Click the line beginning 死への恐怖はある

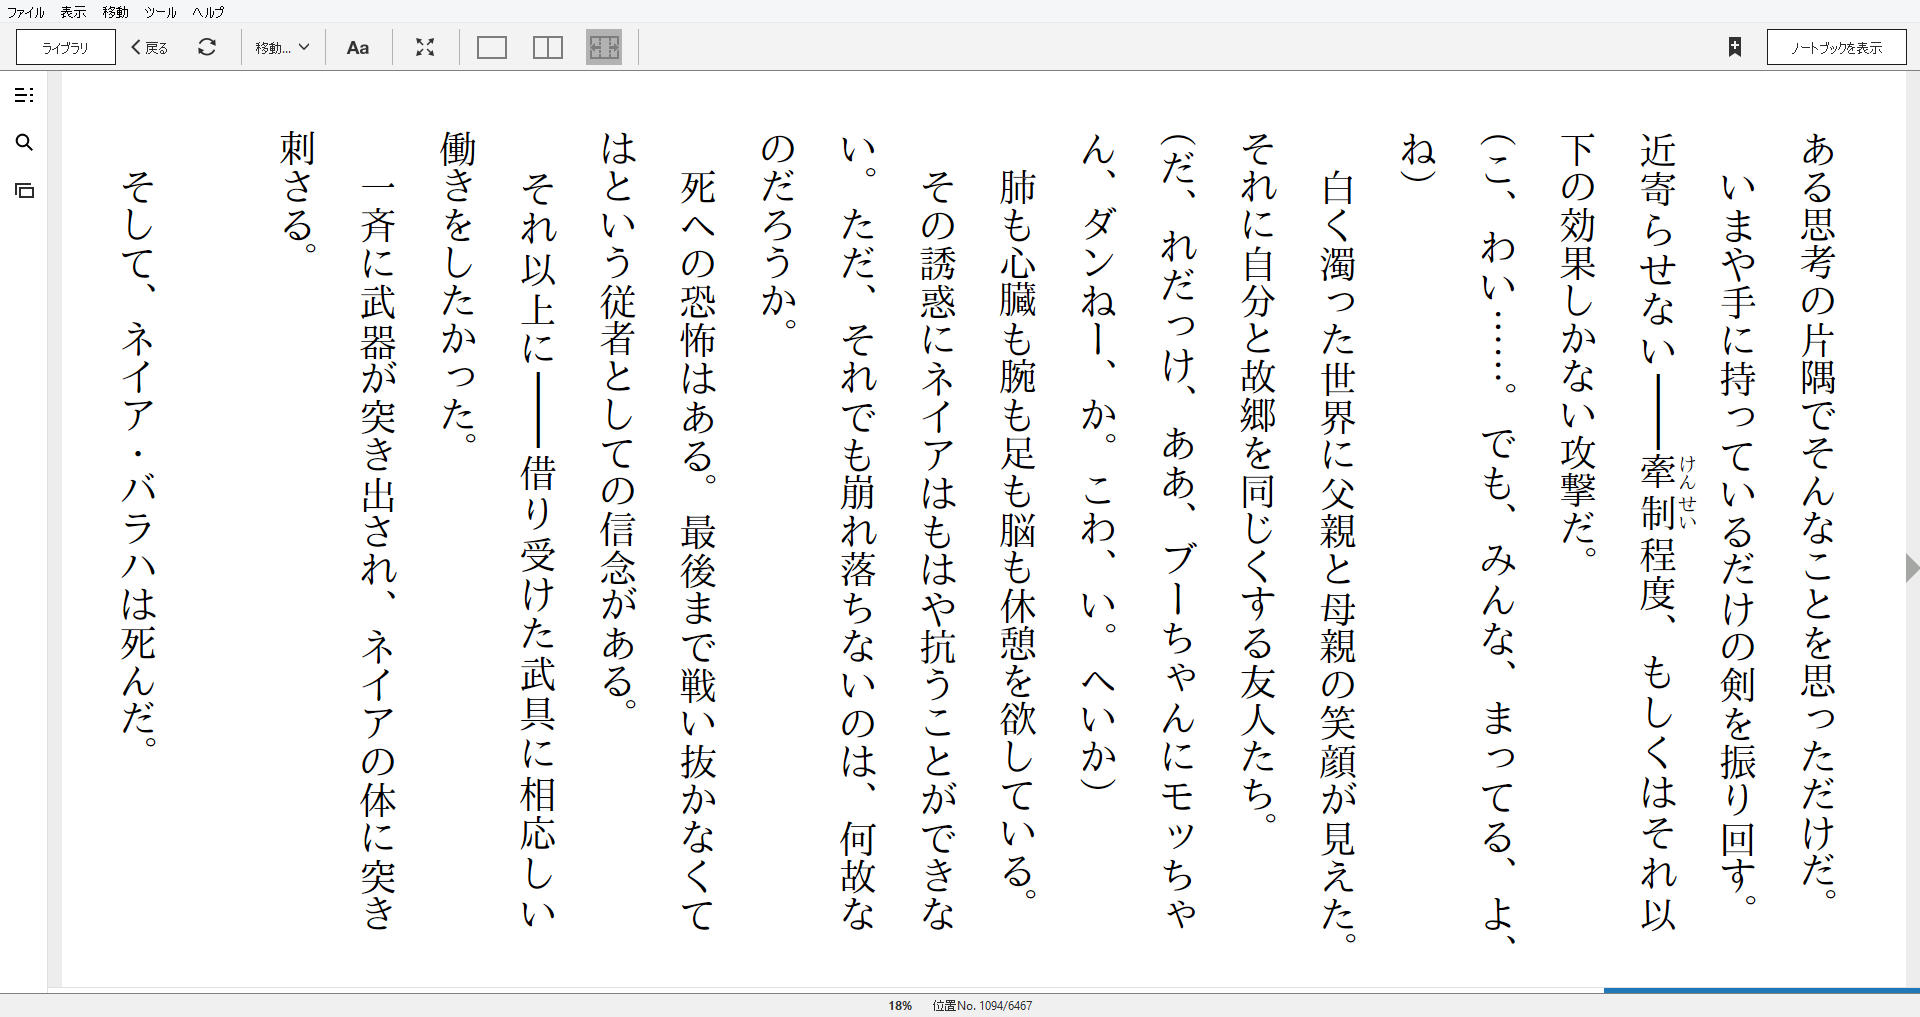[698, 550]
